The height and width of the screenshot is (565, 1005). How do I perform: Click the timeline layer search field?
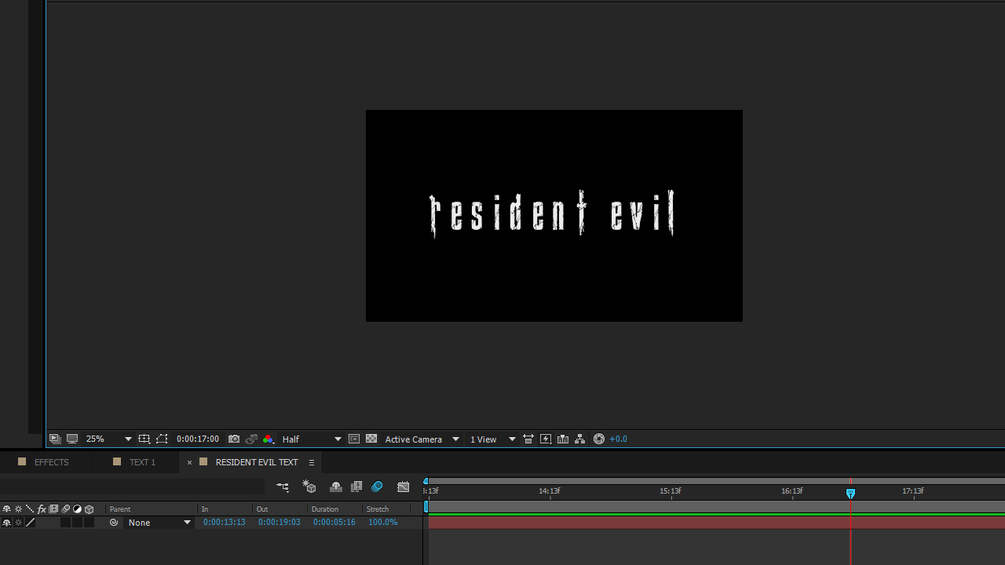point(131,487)
